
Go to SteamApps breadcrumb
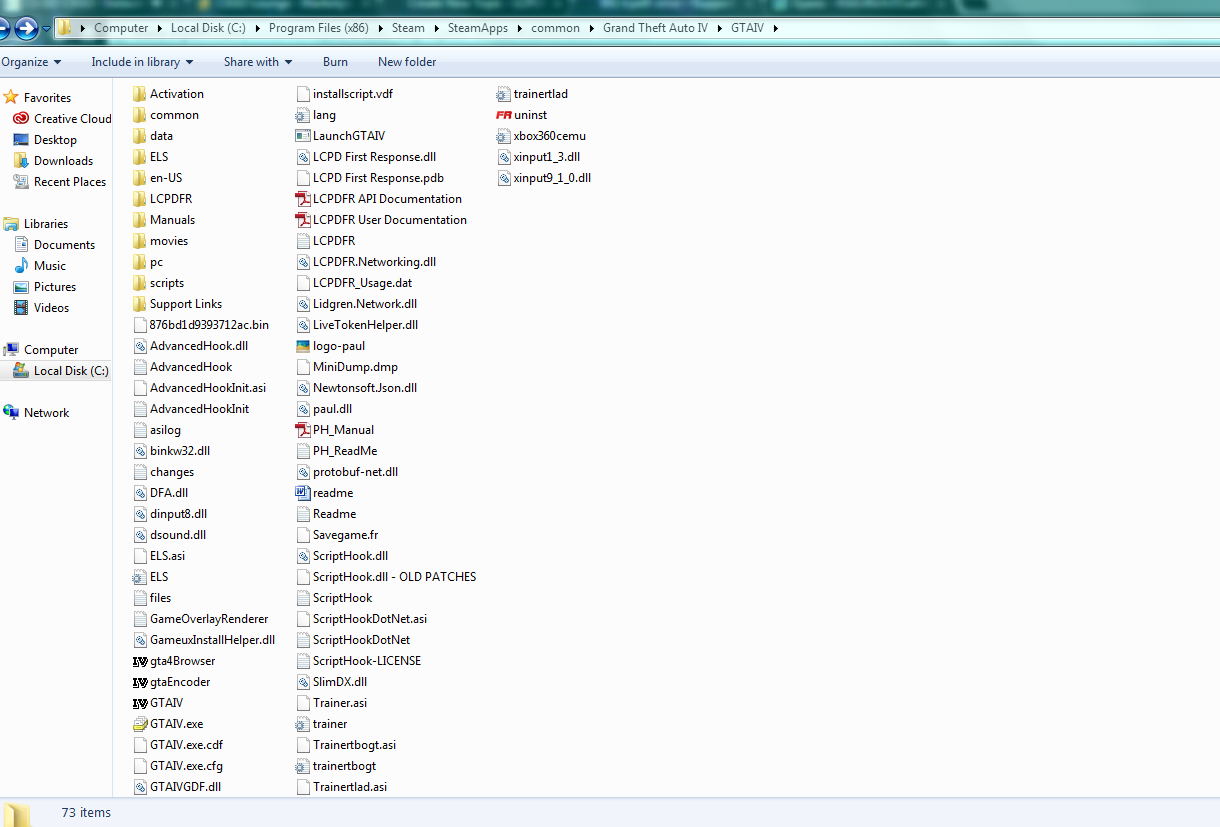click(x=478, y=28)
